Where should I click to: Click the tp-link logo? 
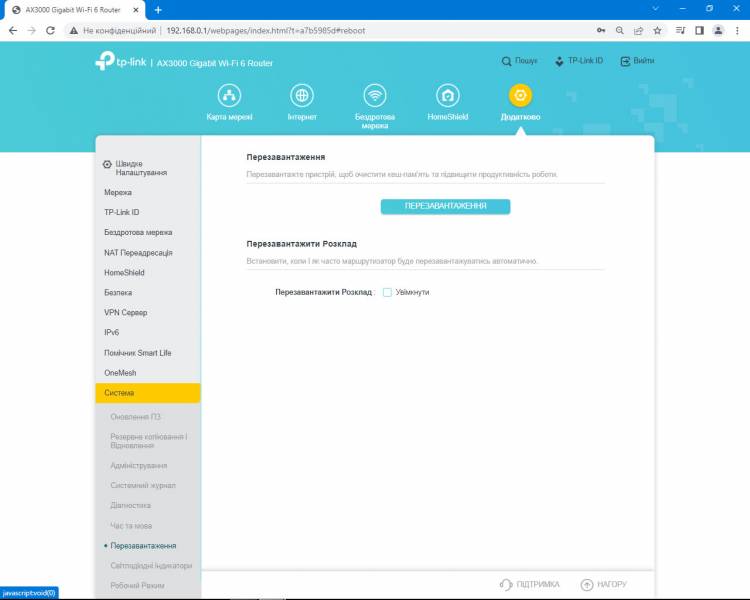121,61
